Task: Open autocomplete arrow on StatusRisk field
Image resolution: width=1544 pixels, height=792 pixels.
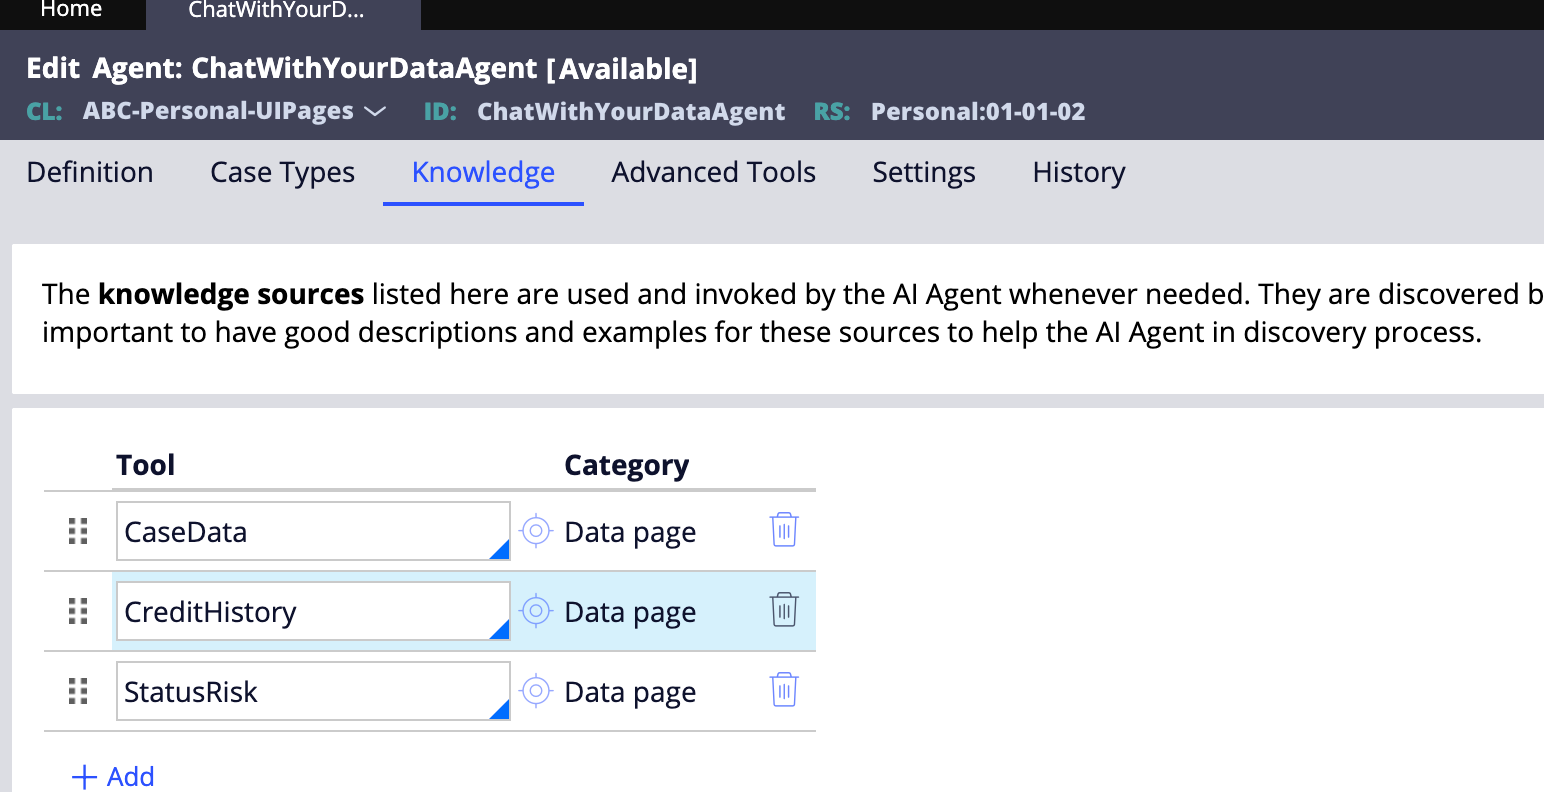Action: [x=500, y=709]
